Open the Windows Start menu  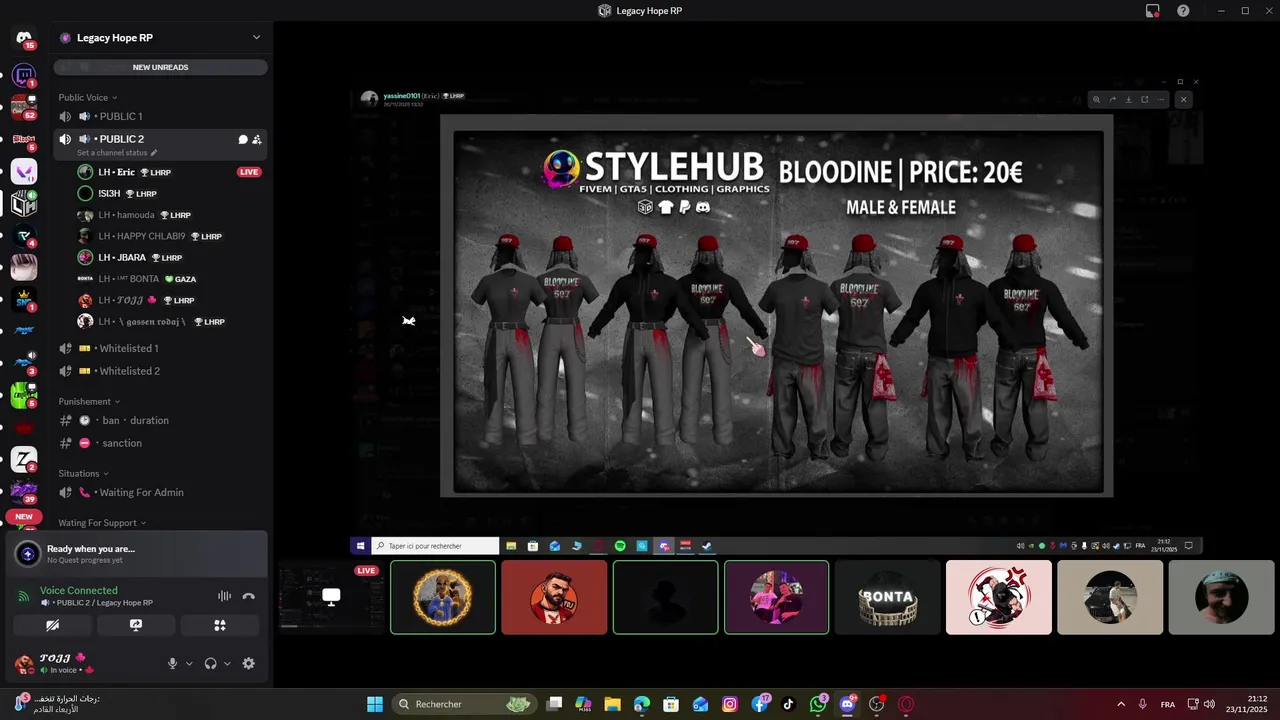(x=374, y=704)
